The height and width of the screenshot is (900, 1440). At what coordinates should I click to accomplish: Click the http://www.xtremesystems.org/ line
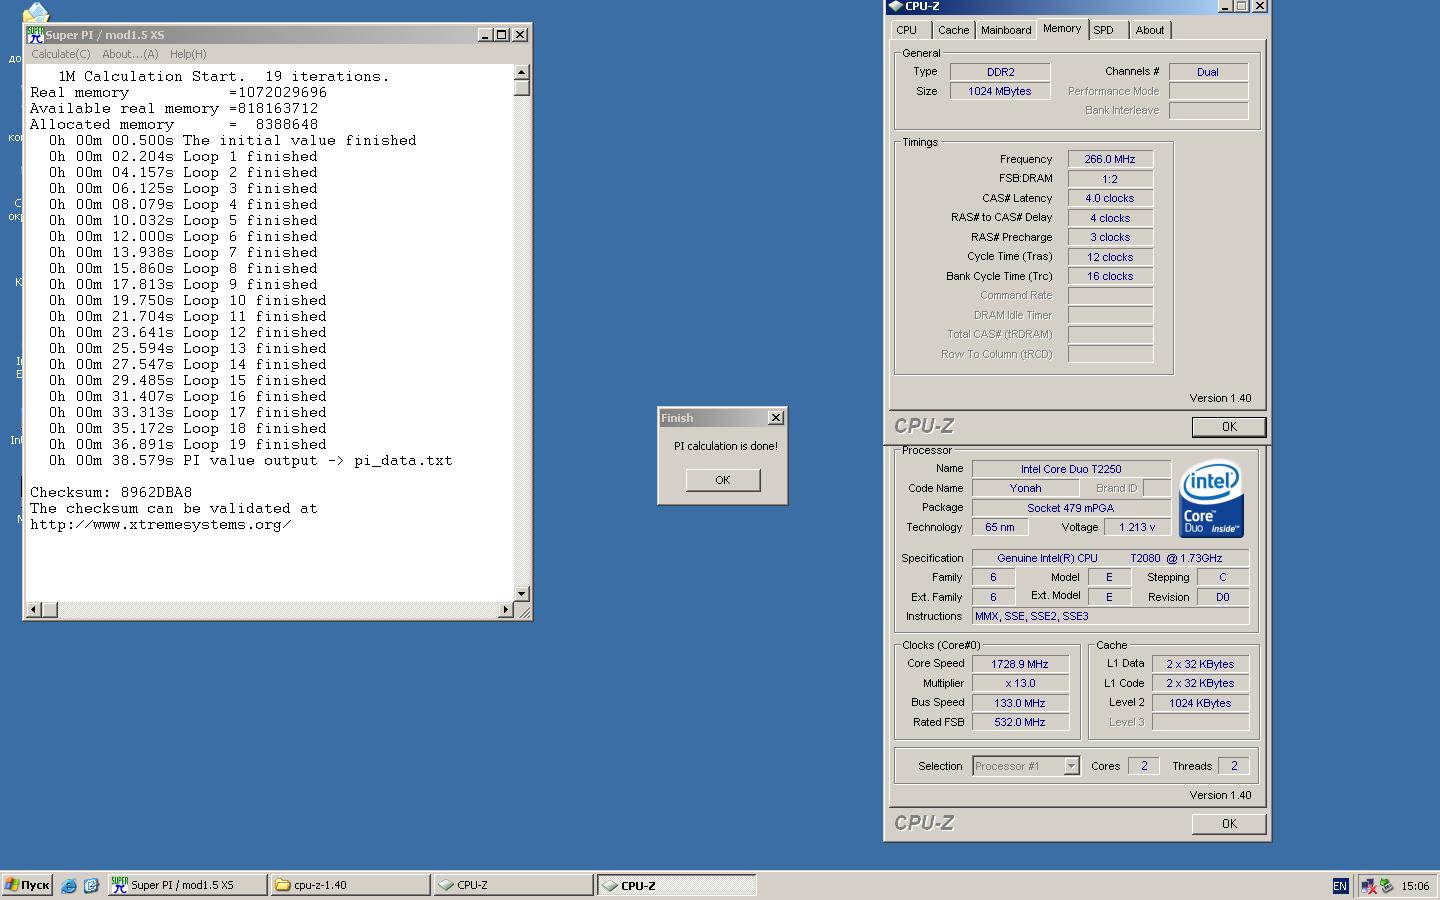tap(160, 524)
